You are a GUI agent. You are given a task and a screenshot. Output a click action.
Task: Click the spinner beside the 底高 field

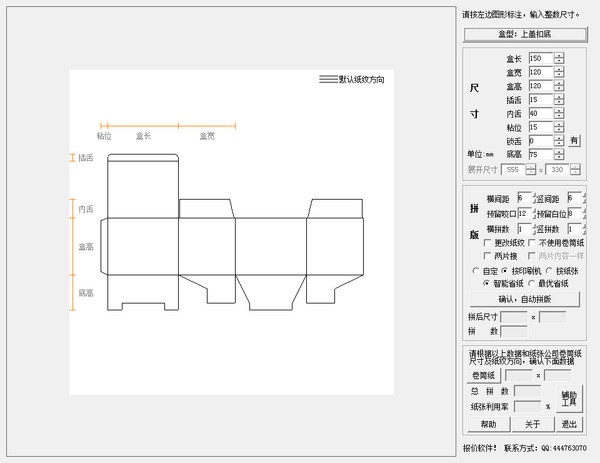(x=558, y=155)
